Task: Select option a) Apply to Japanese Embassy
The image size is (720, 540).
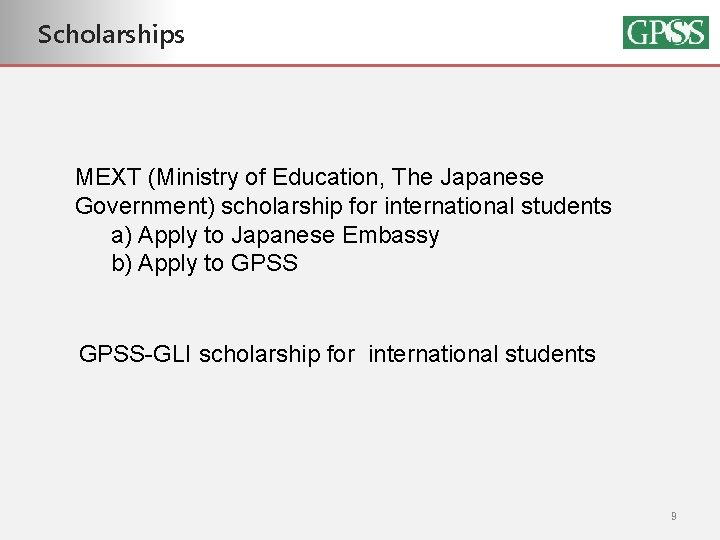Action: [275, 236]
